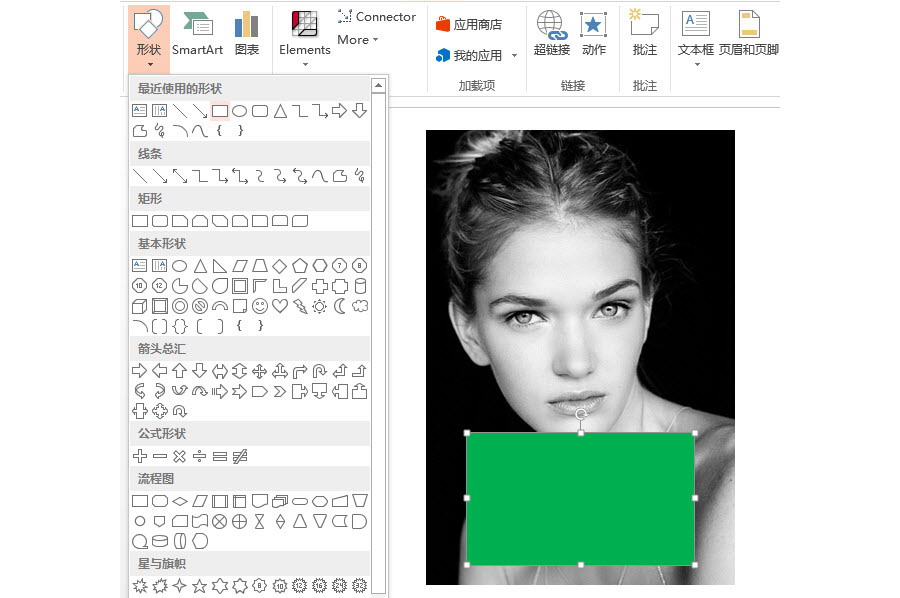Choose the ellipse in recently used shapes
Viewport: 900px width, 598px height.
tap(240, 111)
